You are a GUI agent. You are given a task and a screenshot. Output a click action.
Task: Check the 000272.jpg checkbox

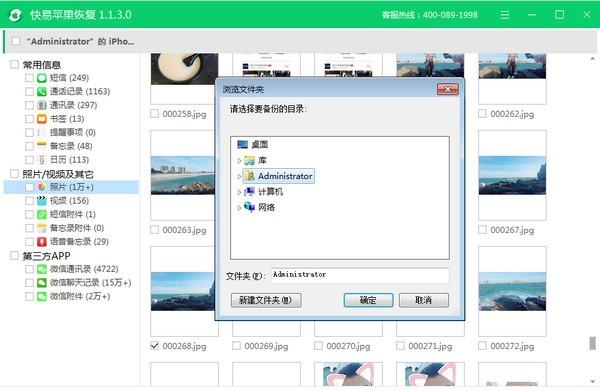pyautogui.click(x=482, y=346)
